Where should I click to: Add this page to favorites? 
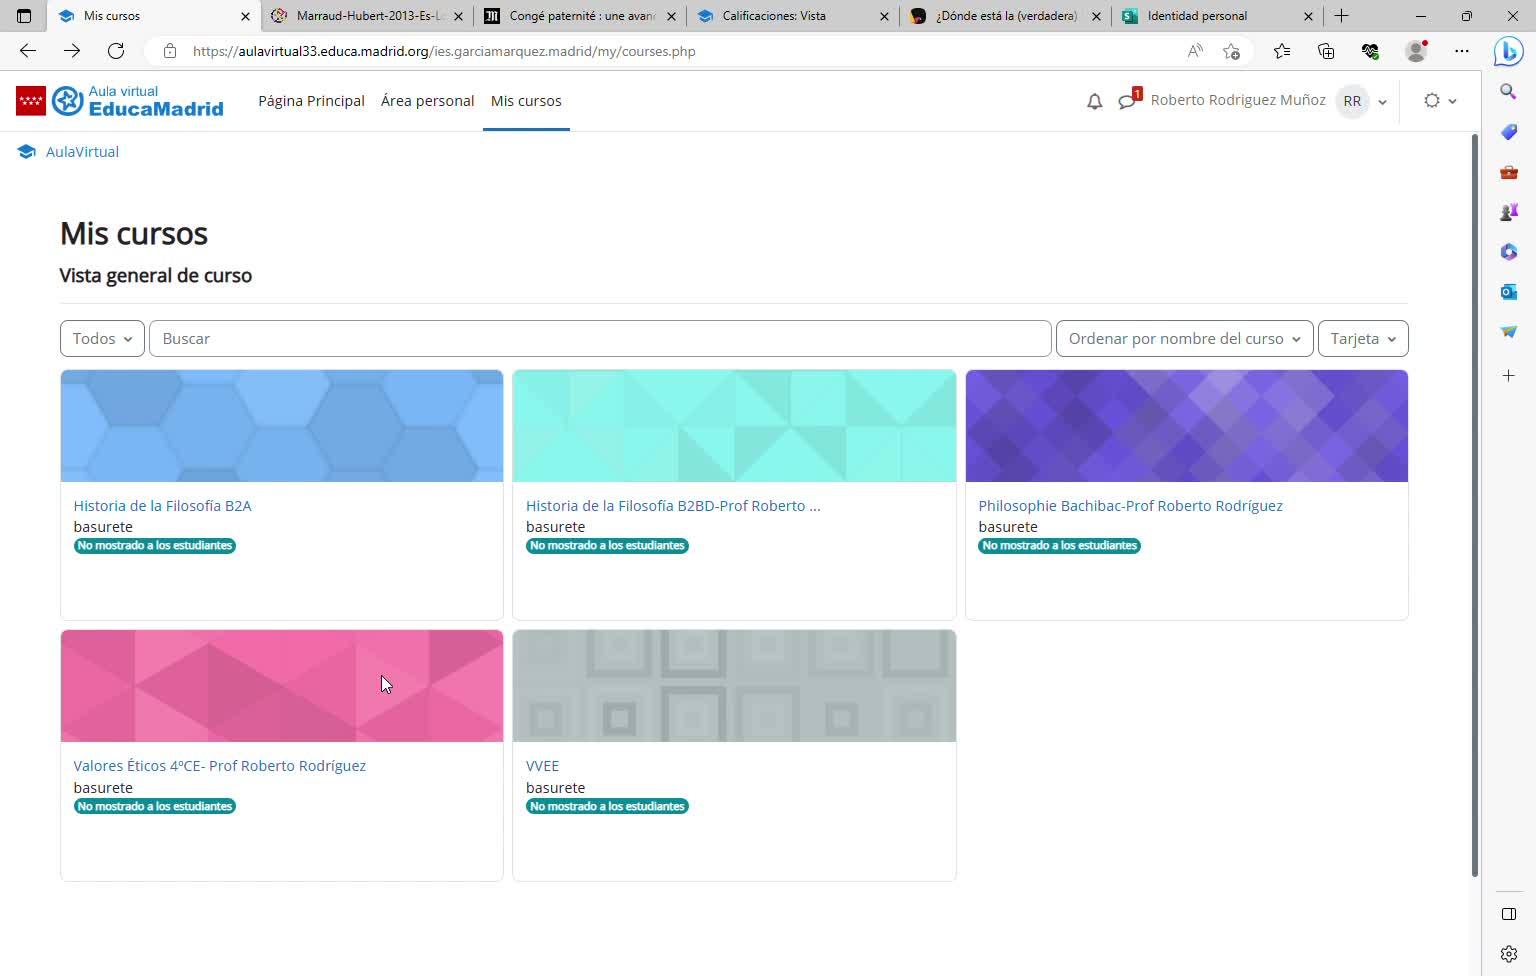pyautogui.click(x=1231, y=51)
